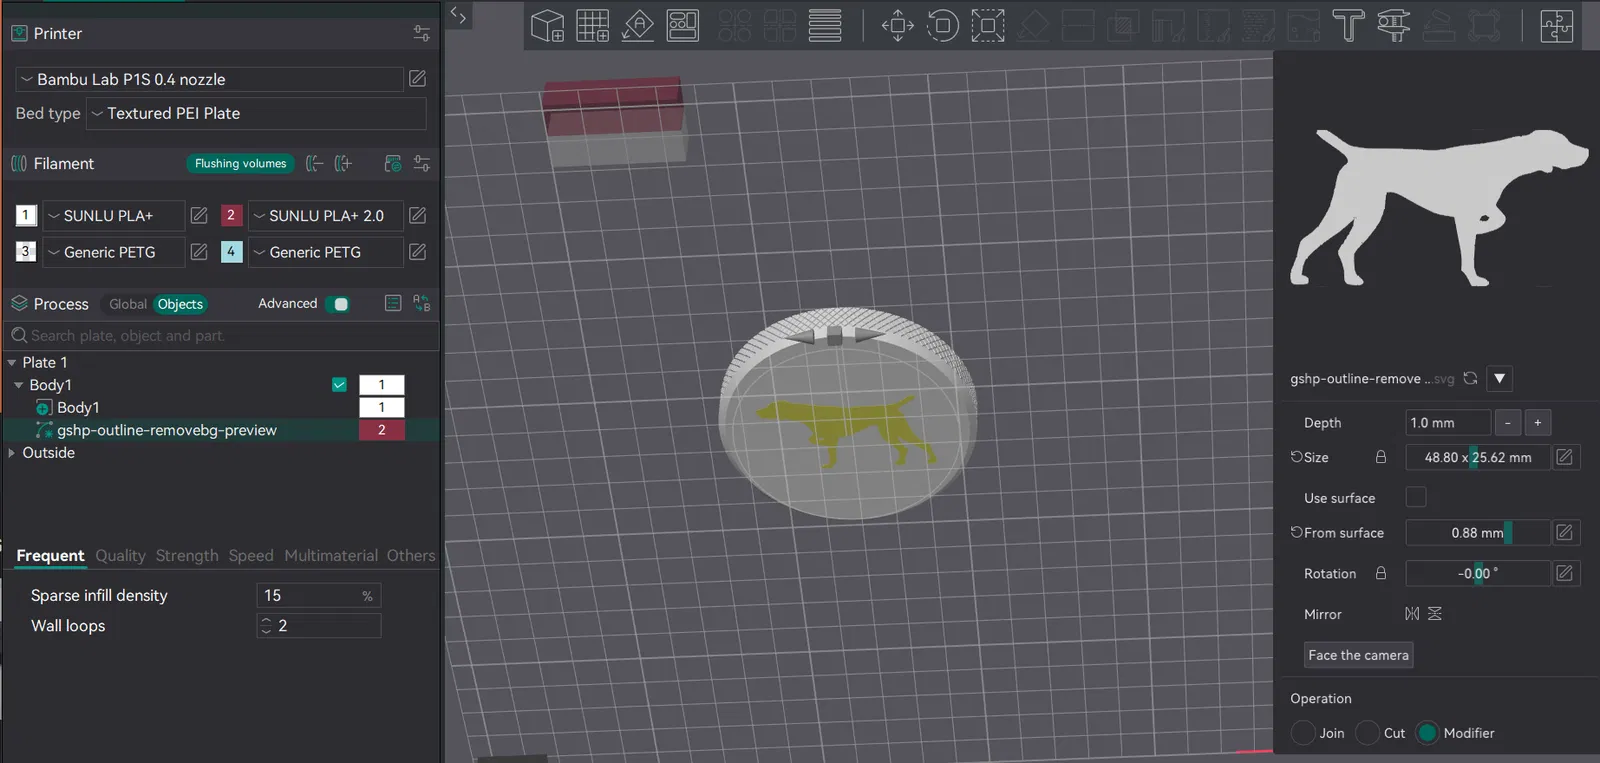
Task: Open the process settings list icon
Action: click(x=393, y=303)
